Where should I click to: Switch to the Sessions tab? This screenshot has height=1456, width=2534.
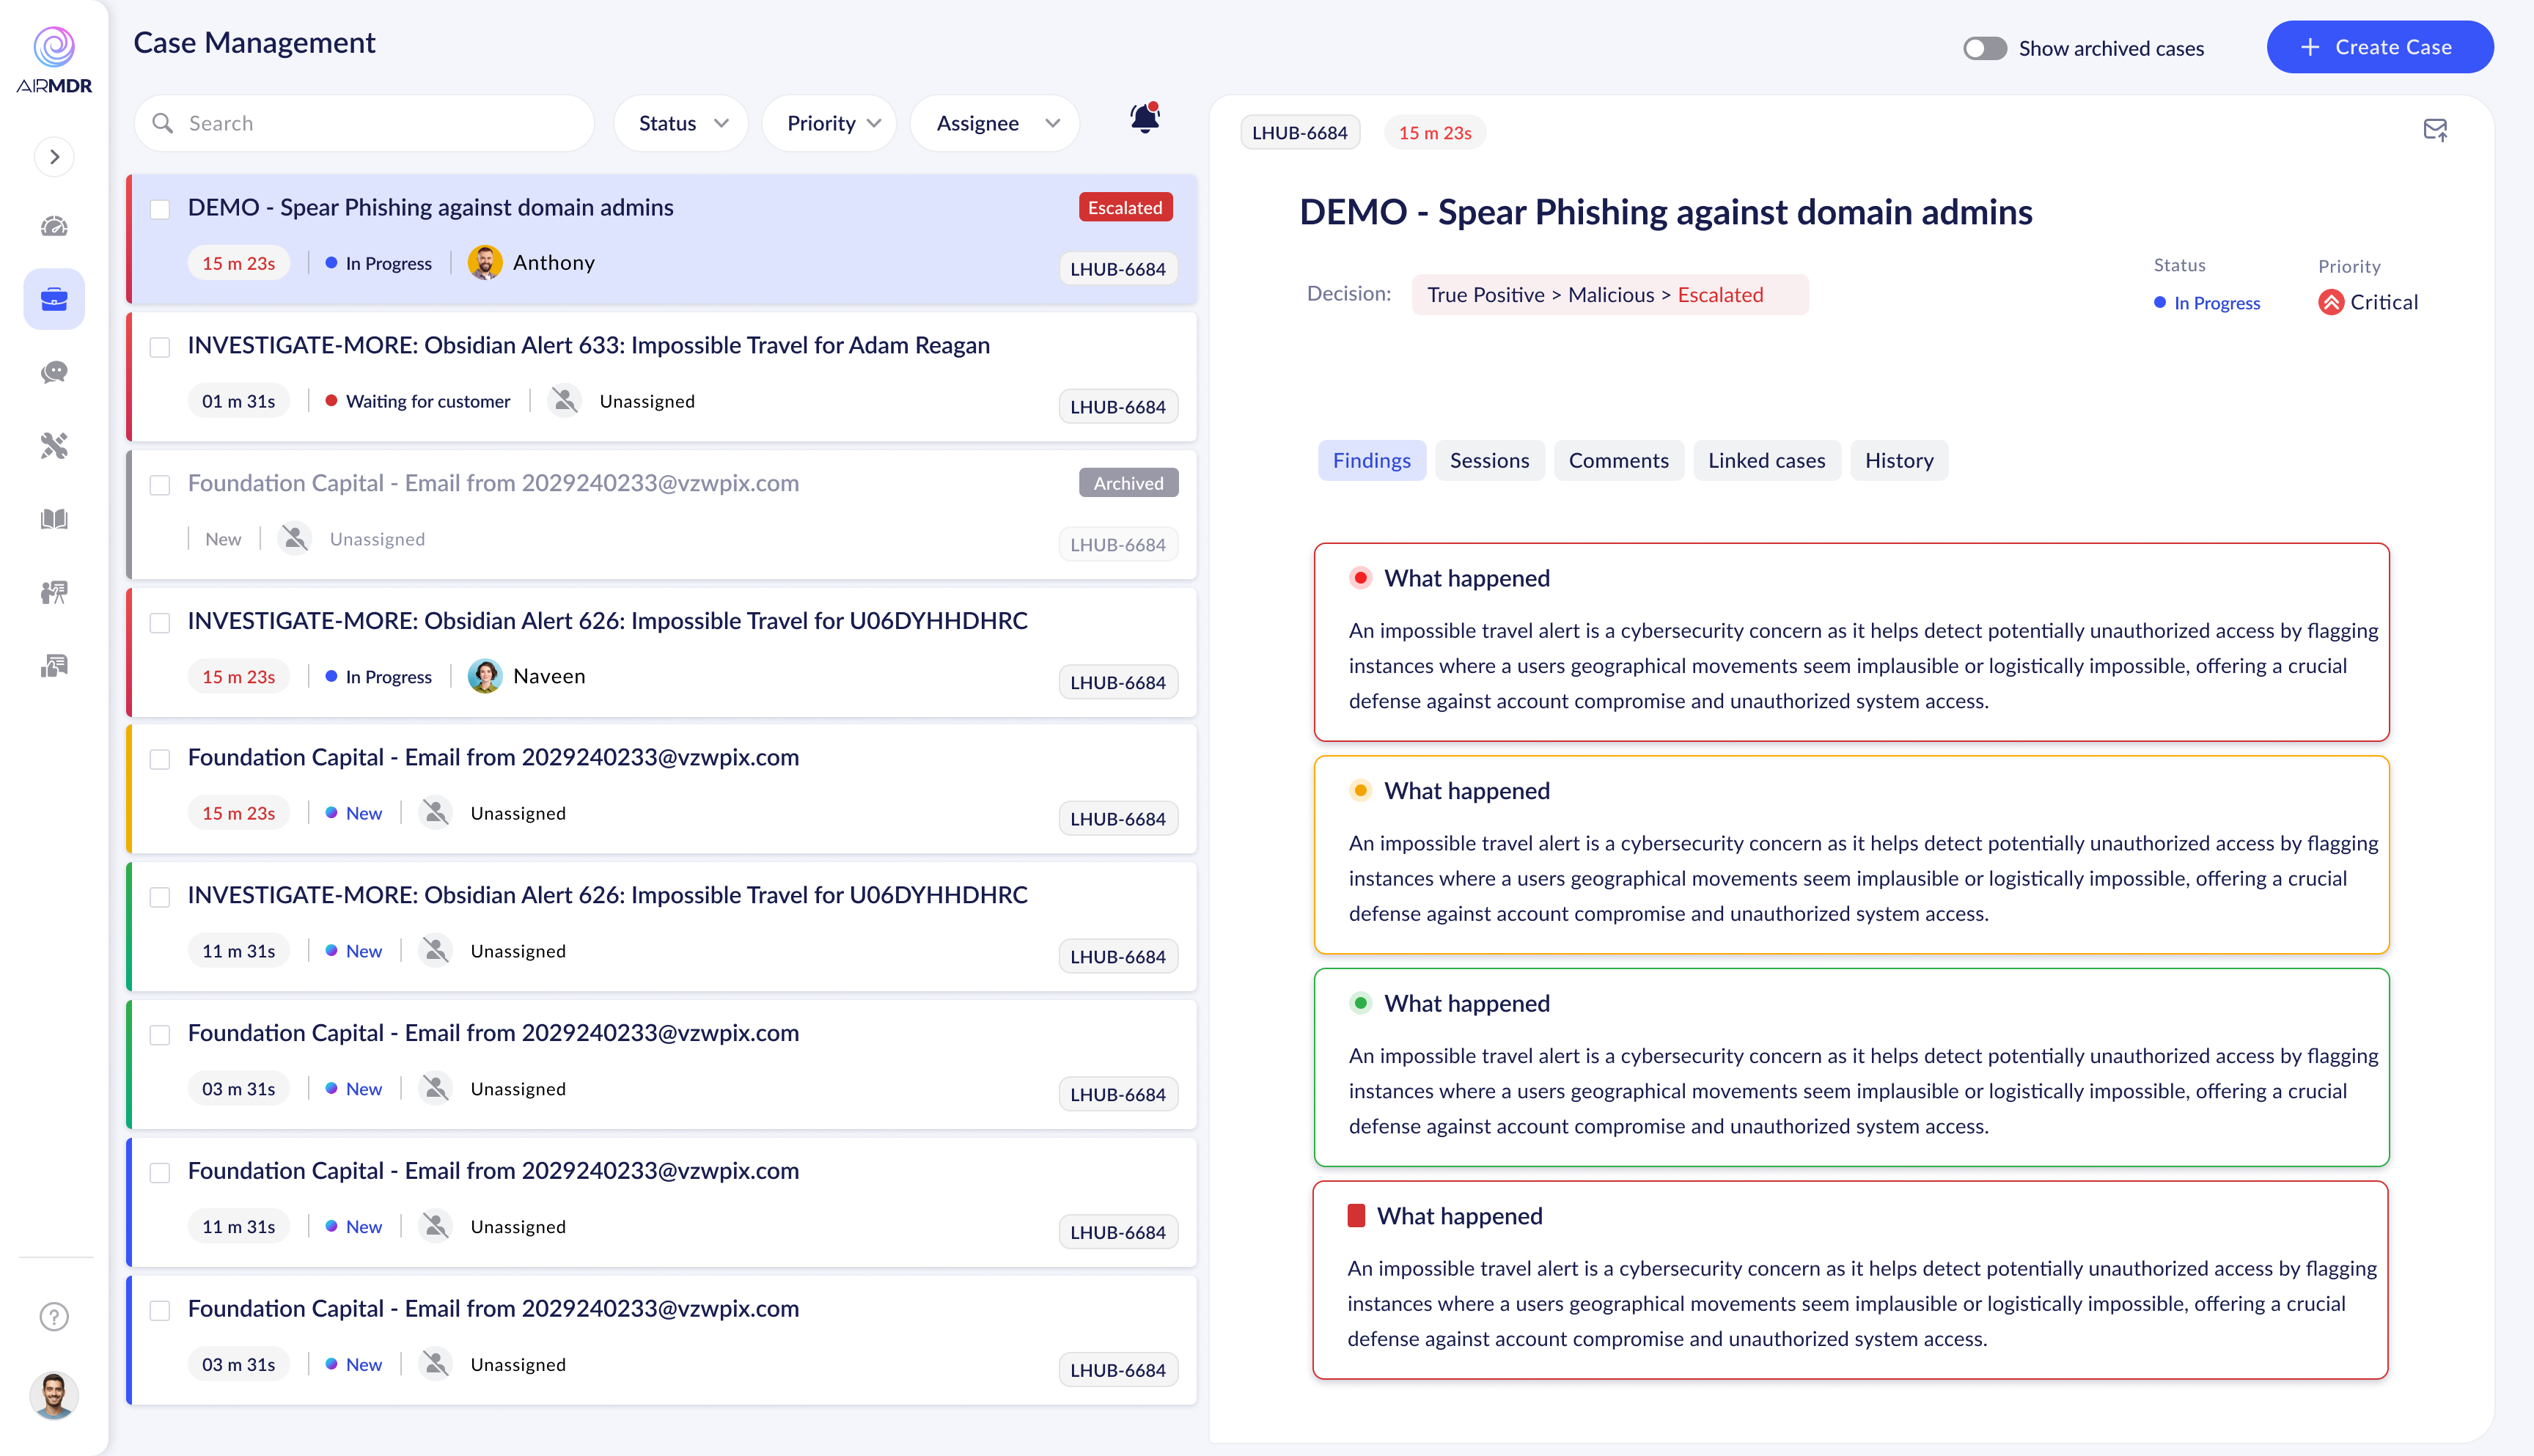pyautogui.click(x=1489, y=460)
